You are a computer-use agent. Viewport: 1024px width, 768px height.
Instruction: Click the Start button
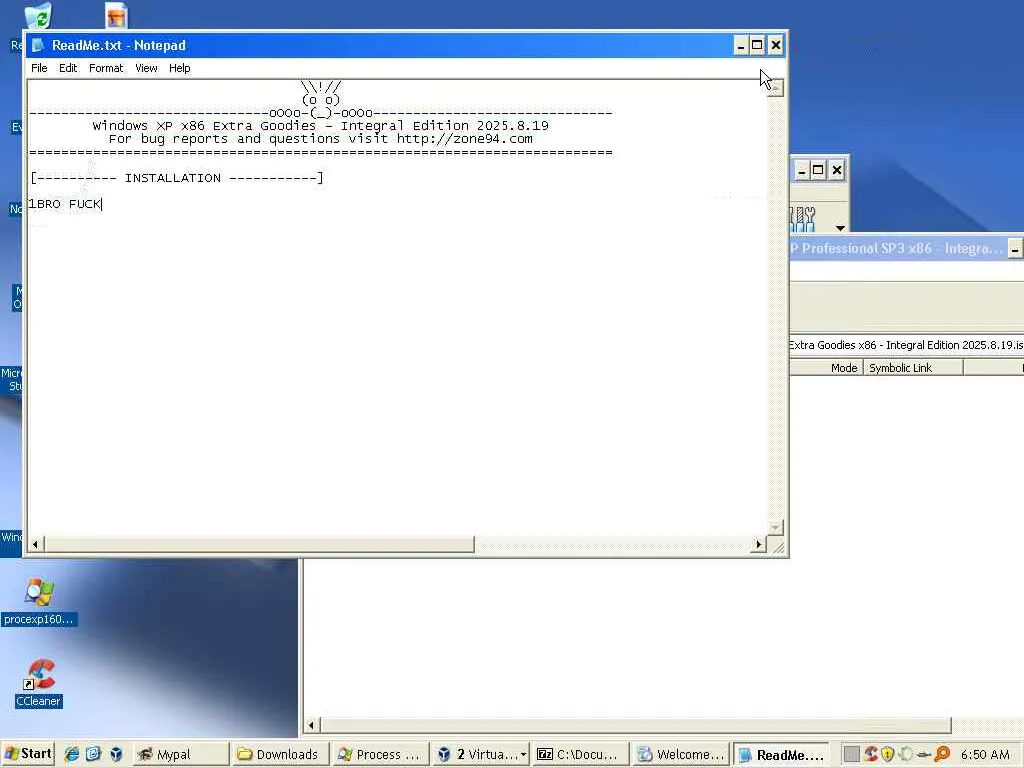[x=27, y=754]
